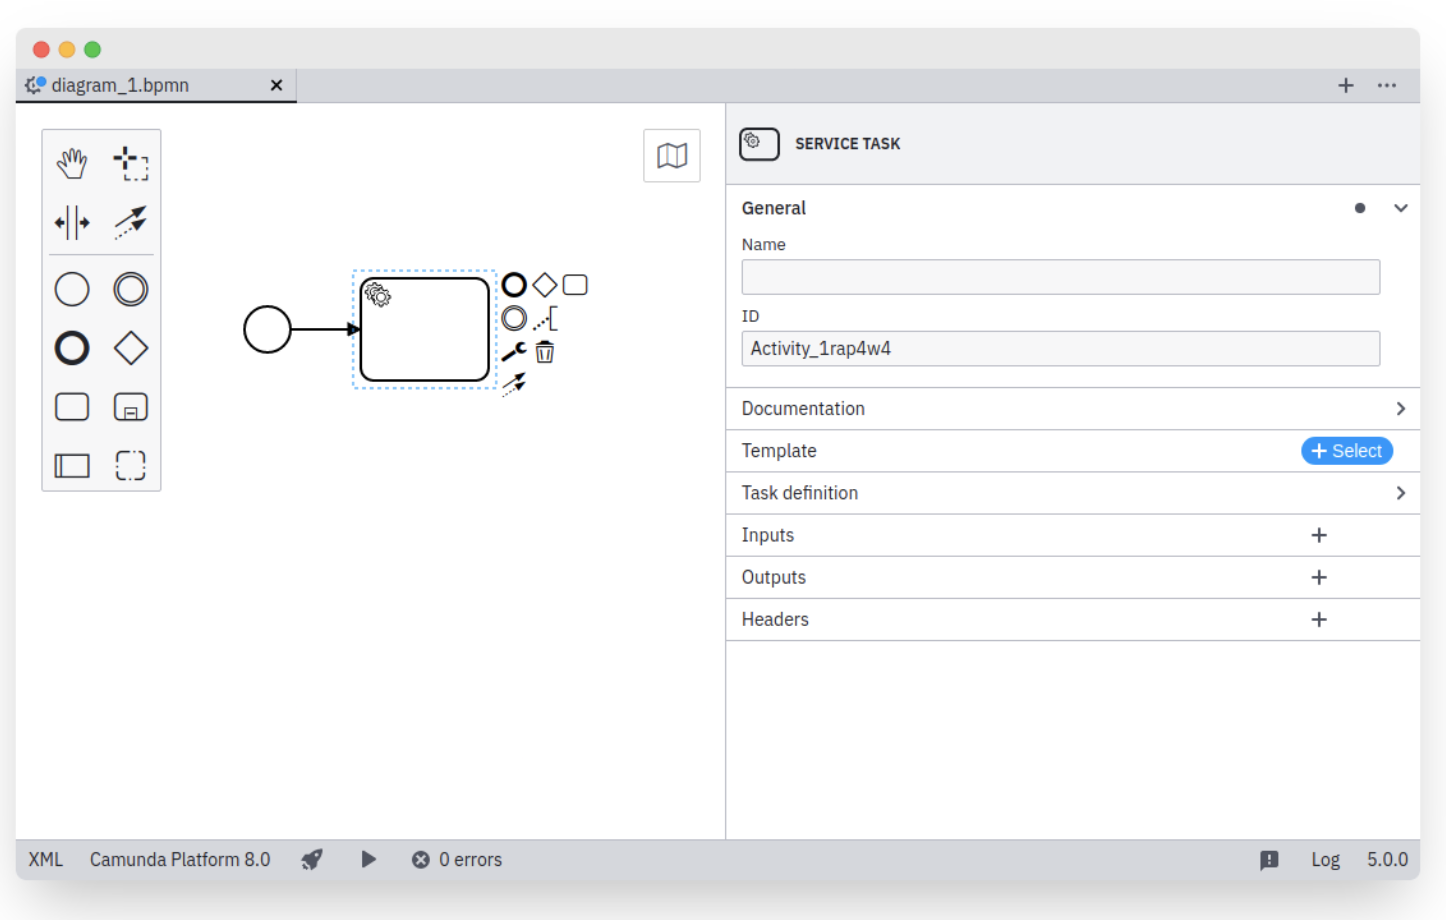Activate the lasso selection tool
The height and width of the screenshot is (920, 1446).
point(131,163)
